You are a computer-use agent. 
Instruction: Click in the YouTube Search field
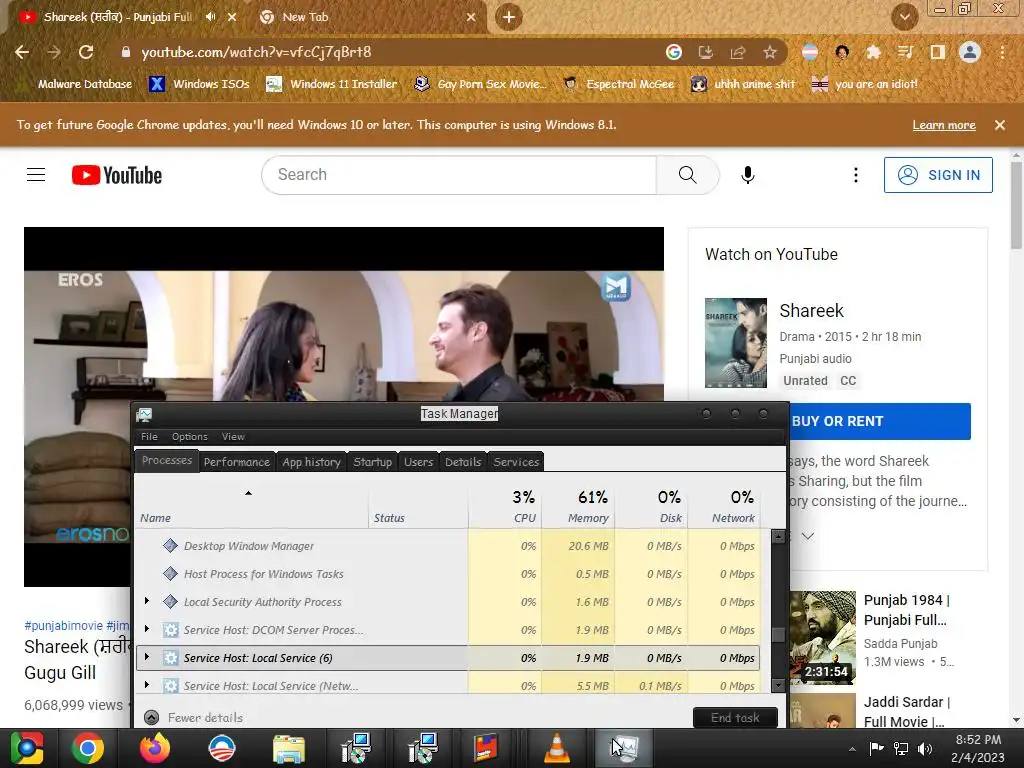(x=459, y=175)
